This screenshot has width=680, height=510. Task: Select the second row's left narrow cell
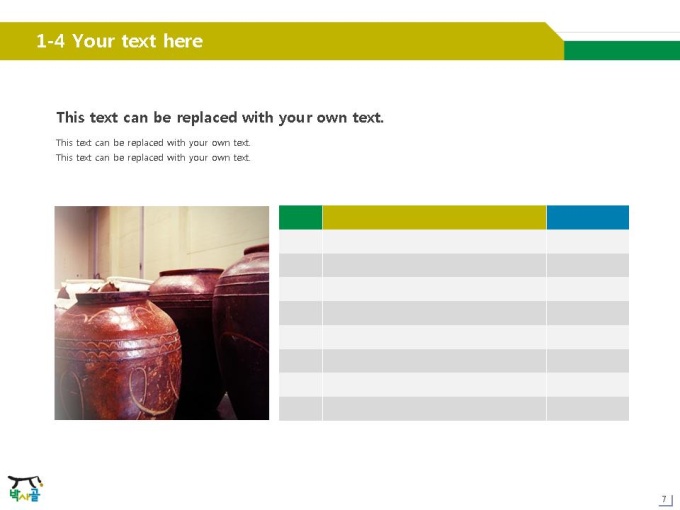301,265
